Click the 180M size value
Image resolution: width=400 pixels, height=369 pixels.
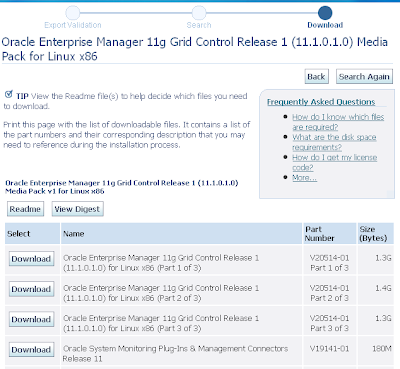pos(382,349)
